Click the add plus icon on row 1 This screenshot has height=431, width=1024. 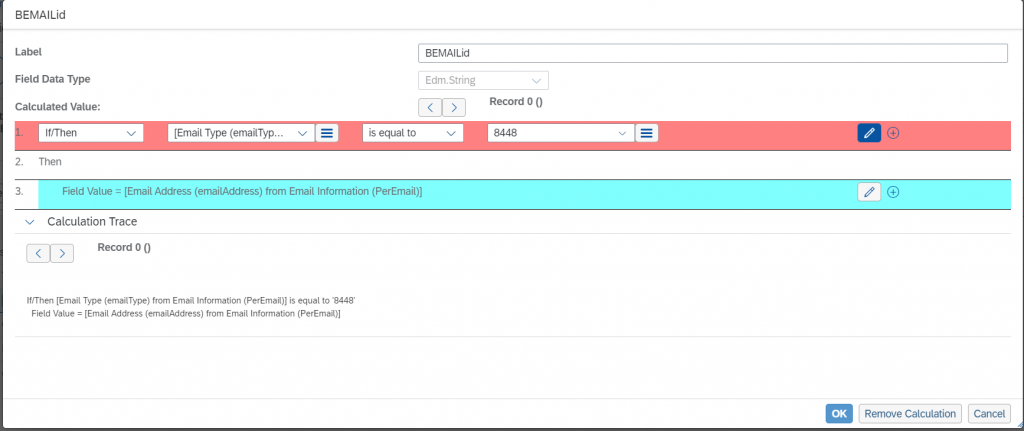click(x=893, y=133)
